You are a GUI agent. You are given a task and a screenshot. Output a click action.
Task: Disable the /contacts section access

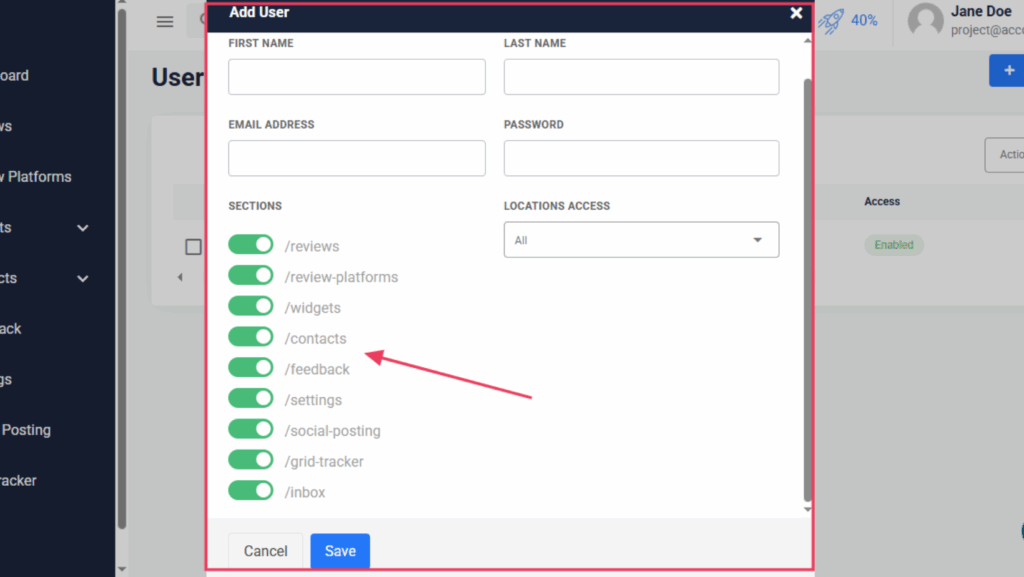[250, 338]
